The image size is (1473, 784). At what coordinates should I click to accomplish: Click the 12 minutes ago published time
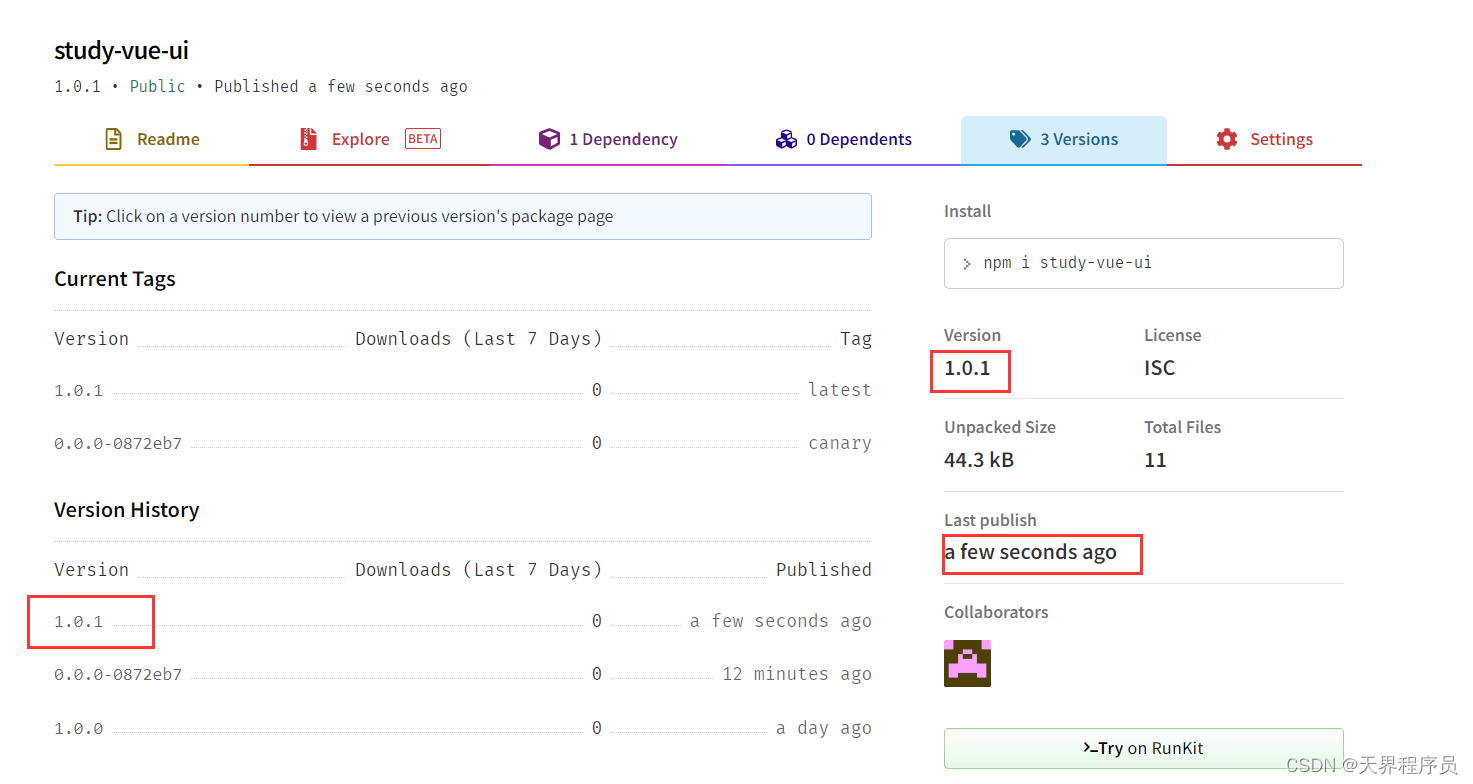coord(797,674)
